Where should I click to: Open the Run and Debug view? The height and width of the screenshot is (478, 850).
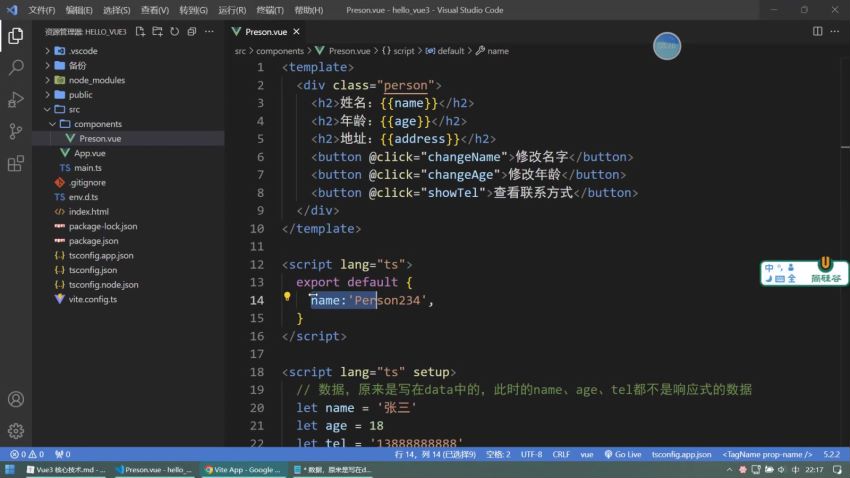[16, 100]
